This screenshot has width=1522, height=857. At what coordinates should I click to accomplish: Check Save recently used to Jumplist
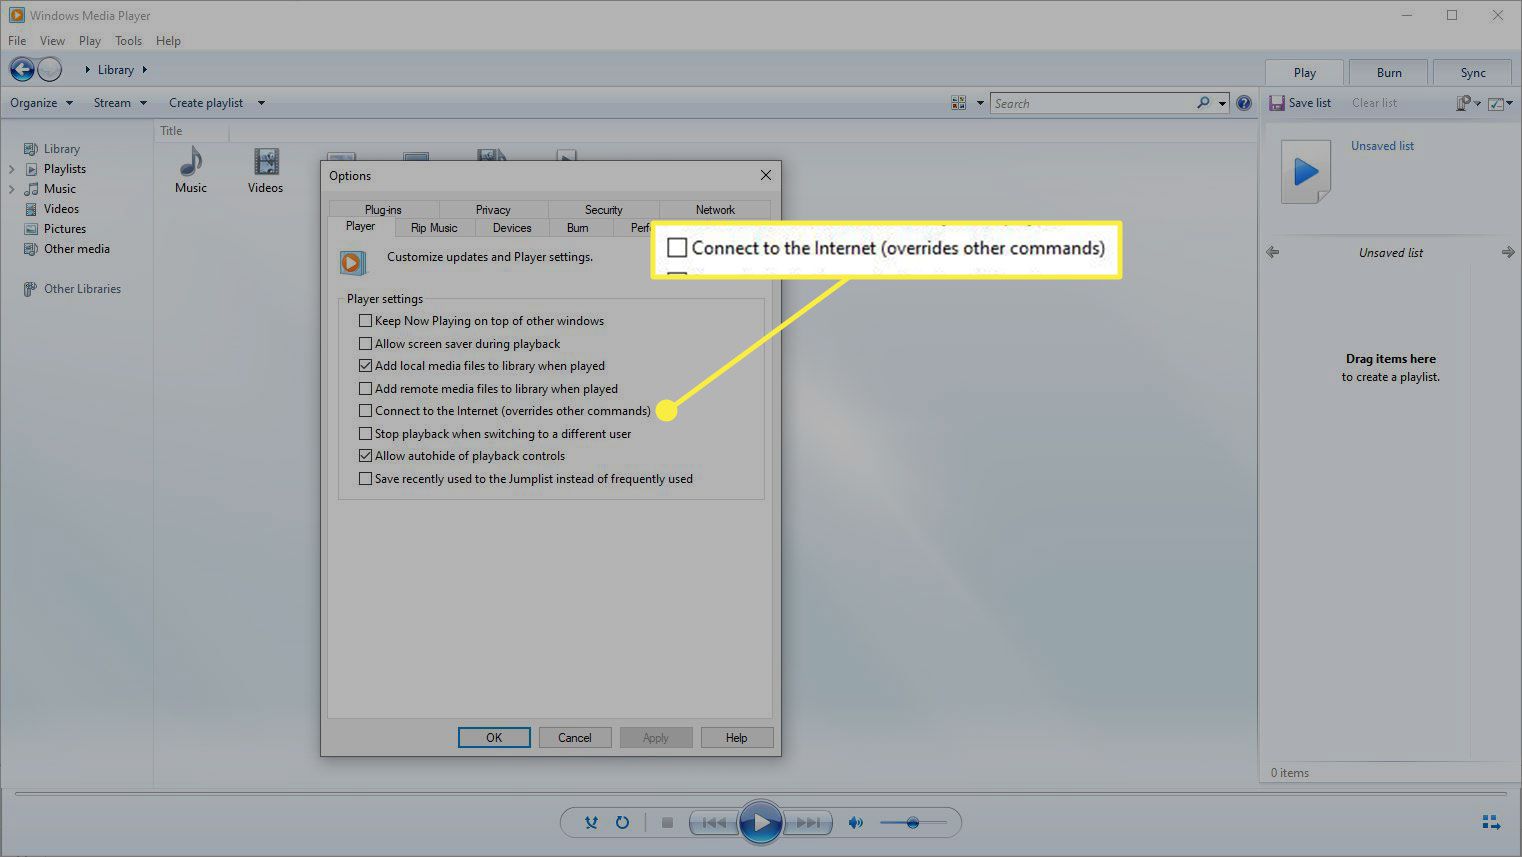tap(365, 478)
